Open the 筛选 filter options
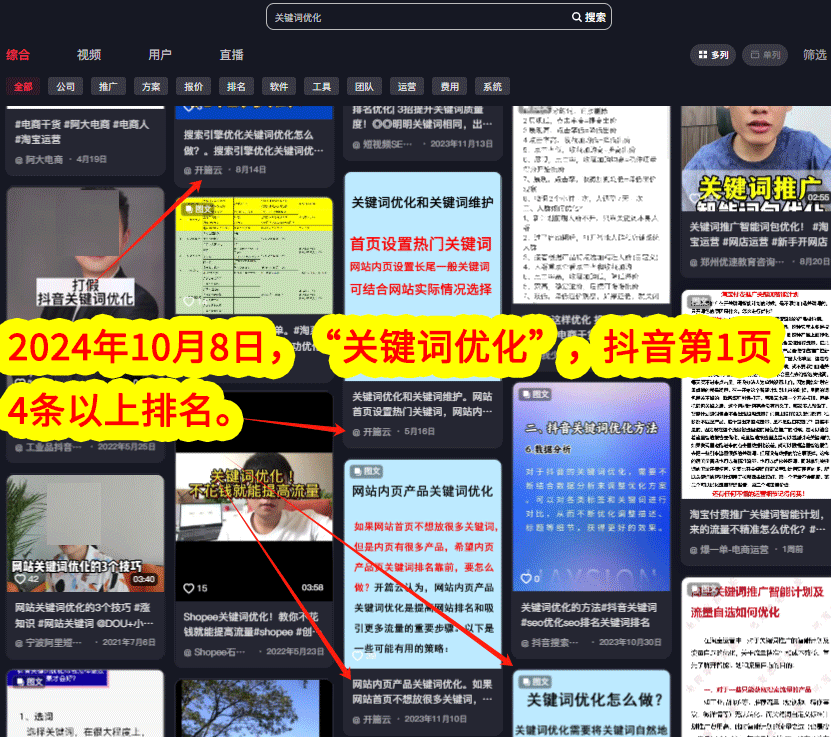831x737 pixels. (x=815, y=55)
